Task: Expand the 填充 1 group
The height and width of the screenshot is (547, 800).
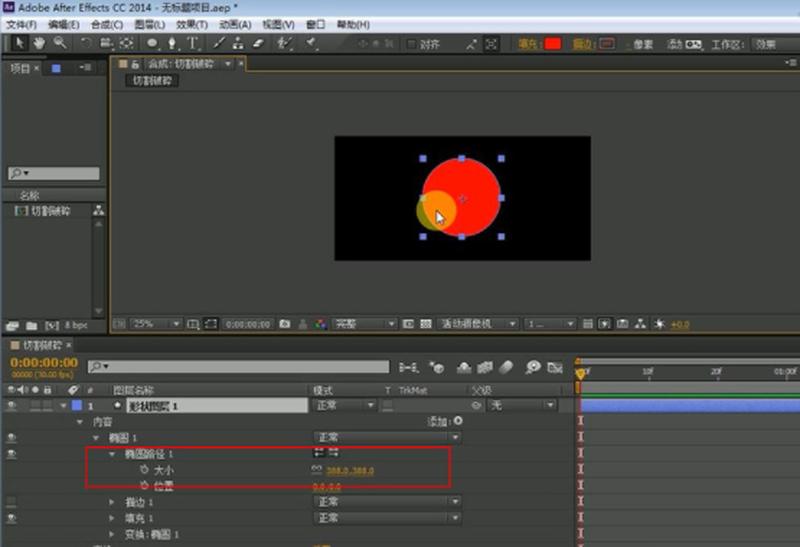Action: [112, 518]
